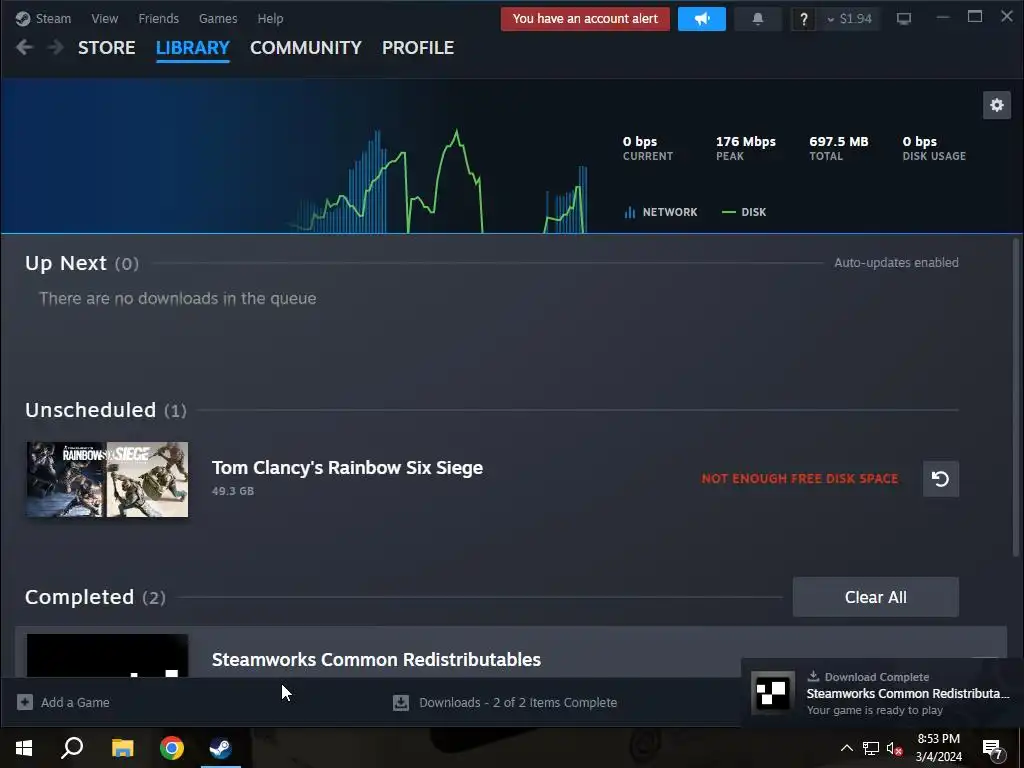The height and width of the screenshot is (768, 1024).
Task: Open the taskbar clock and date
Action: pos(938,748)
